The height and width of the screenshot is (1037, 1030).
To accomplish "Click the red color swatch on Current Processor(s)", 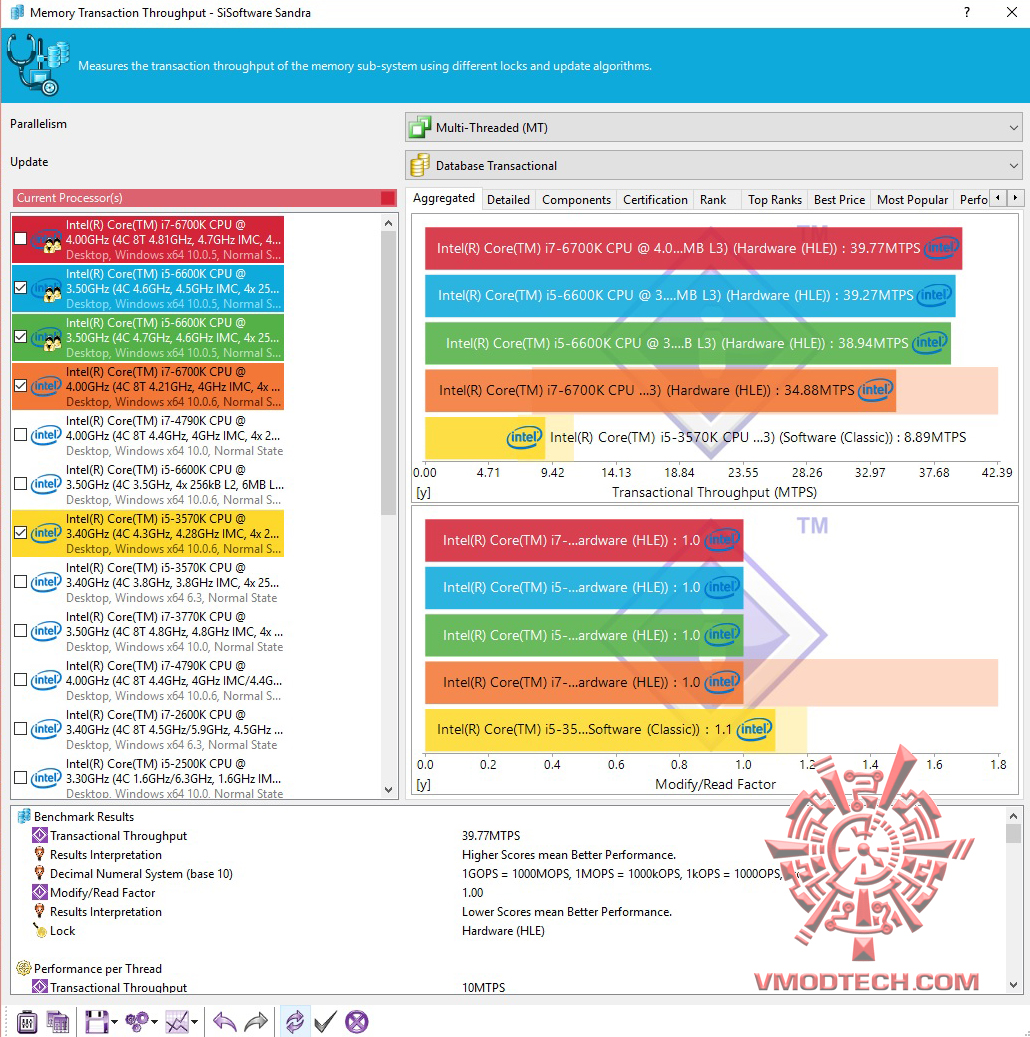I will click(388, 198).
